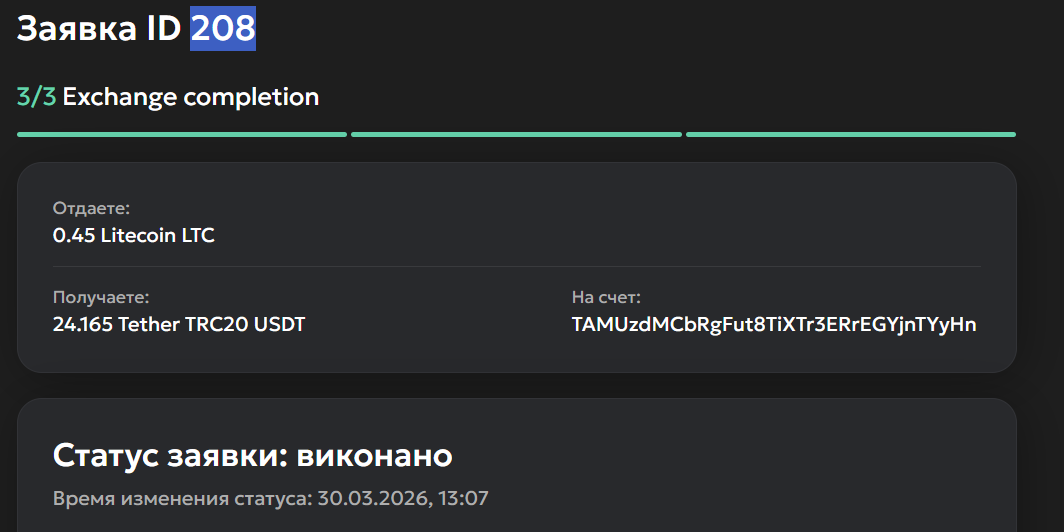Click the "Заявка ID" heading text
1064x532 pixels.
tap(100, 28)
